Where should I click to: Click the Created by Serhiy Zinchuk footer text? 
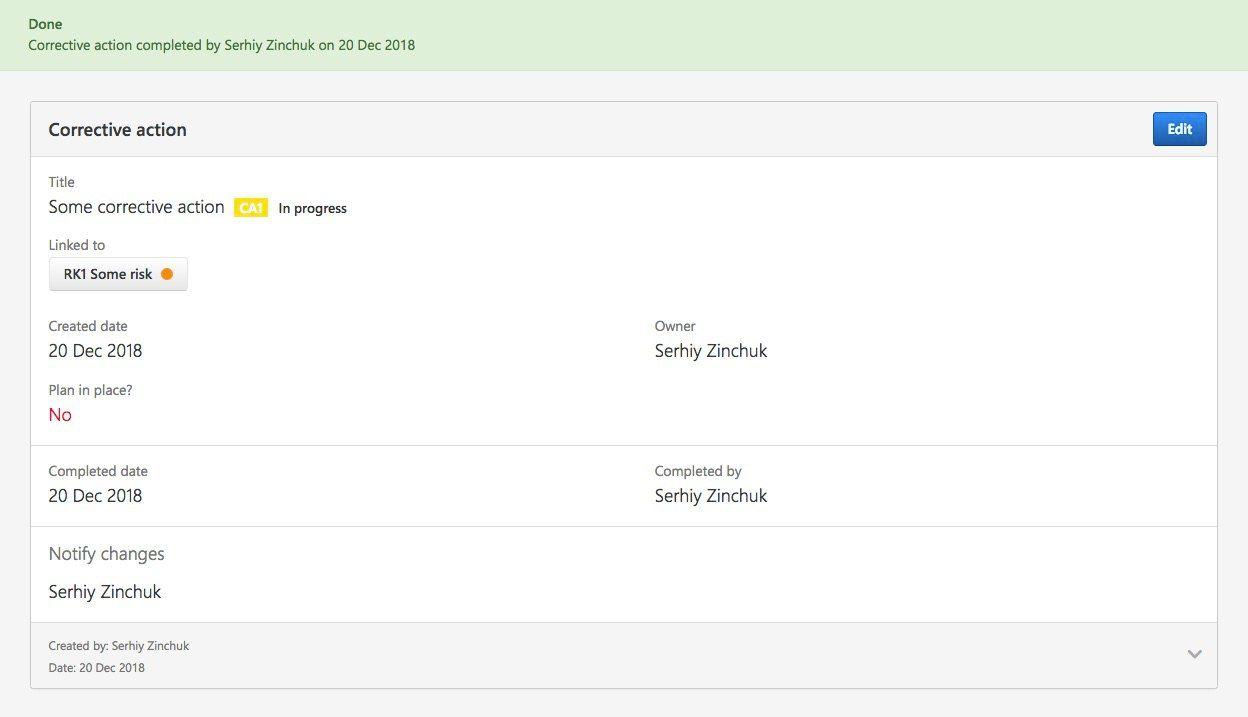point(119,646)
